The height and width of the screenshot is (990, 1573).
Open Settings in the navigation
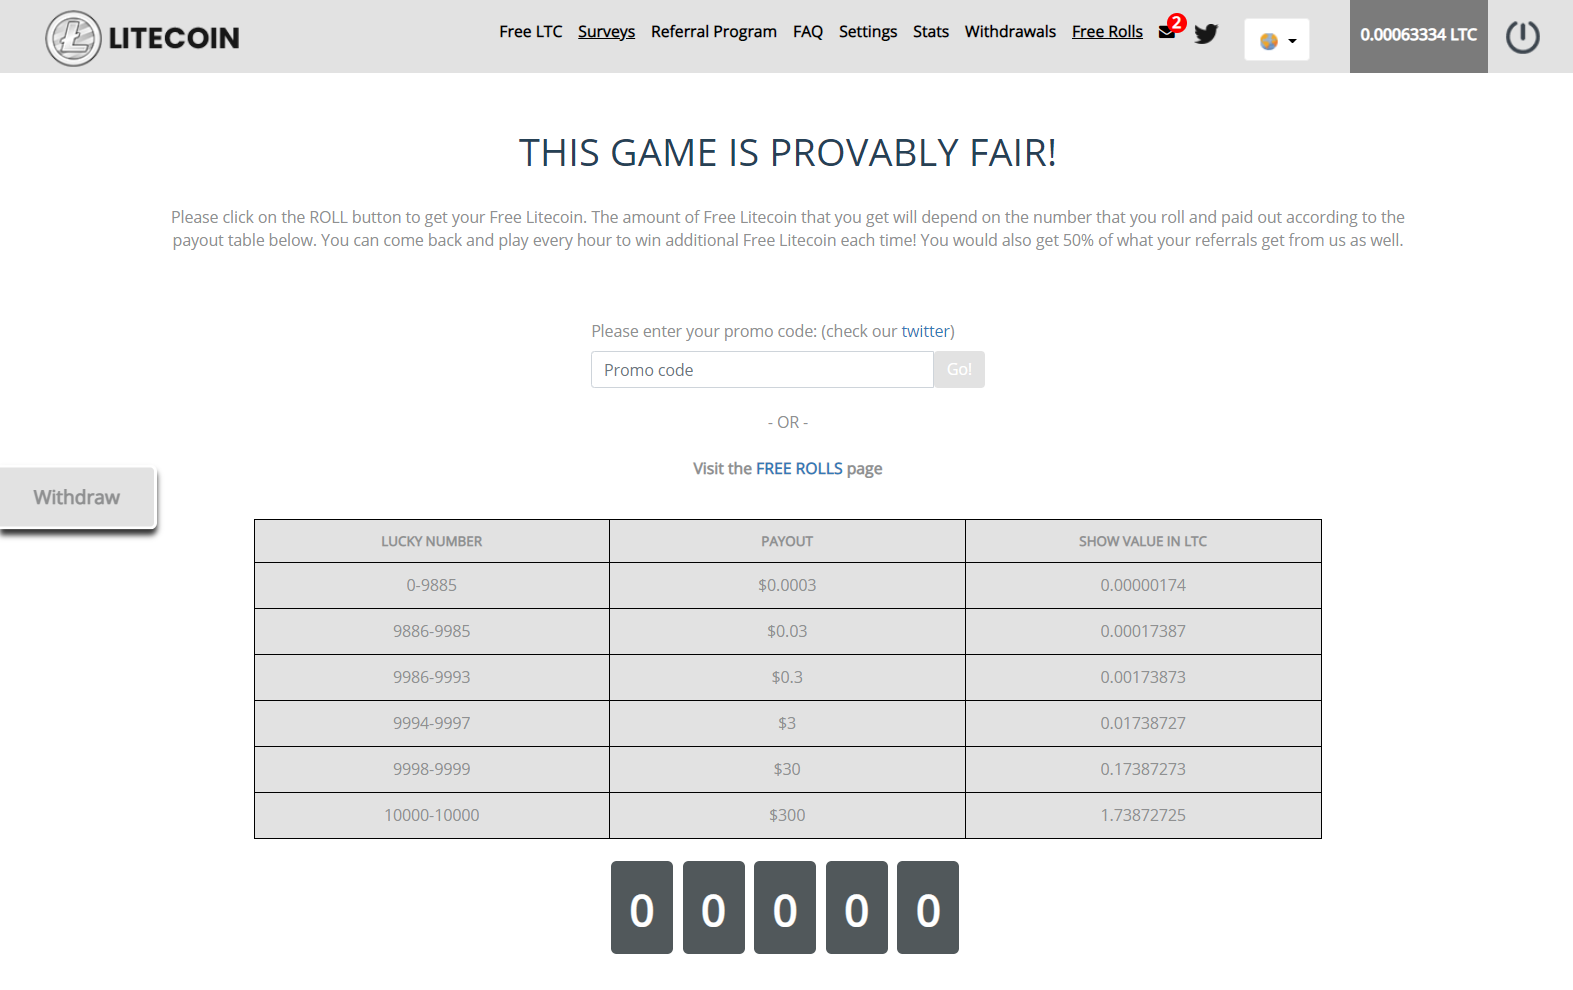(868, 31)
